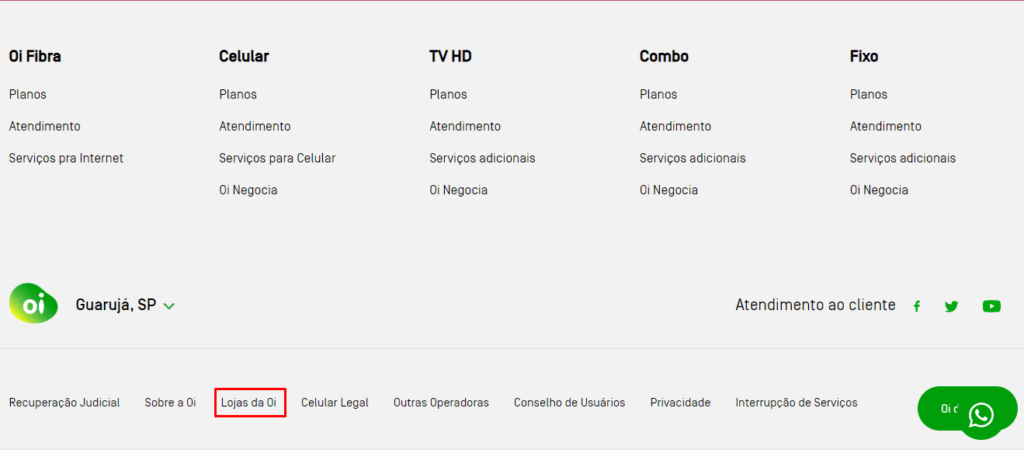This screenshot has width=1024, height=450.
Task: Open Planos under Oi Fibra
Action: click(x=28, y=95)
